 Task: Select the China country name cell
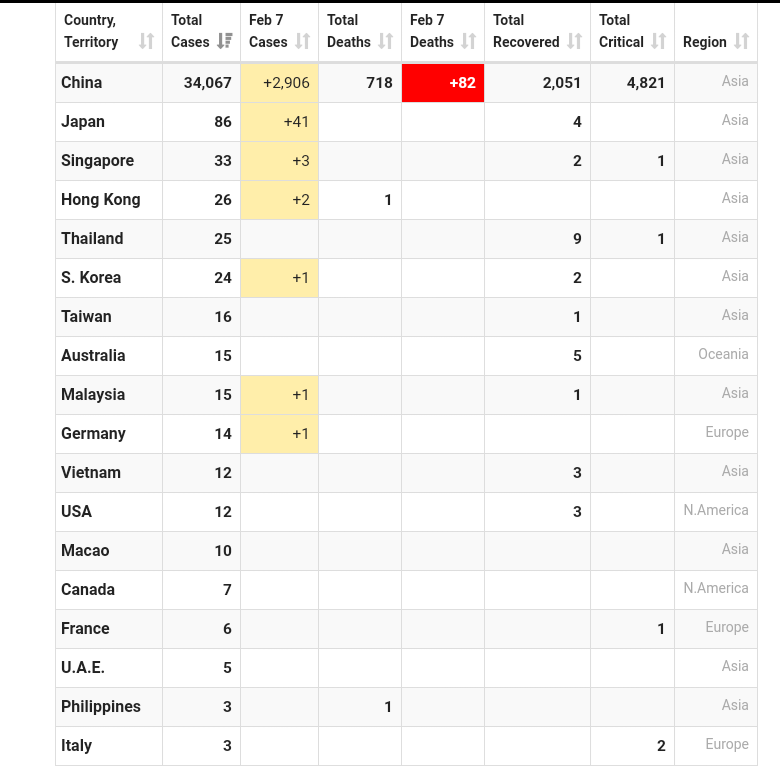point(109,83)
